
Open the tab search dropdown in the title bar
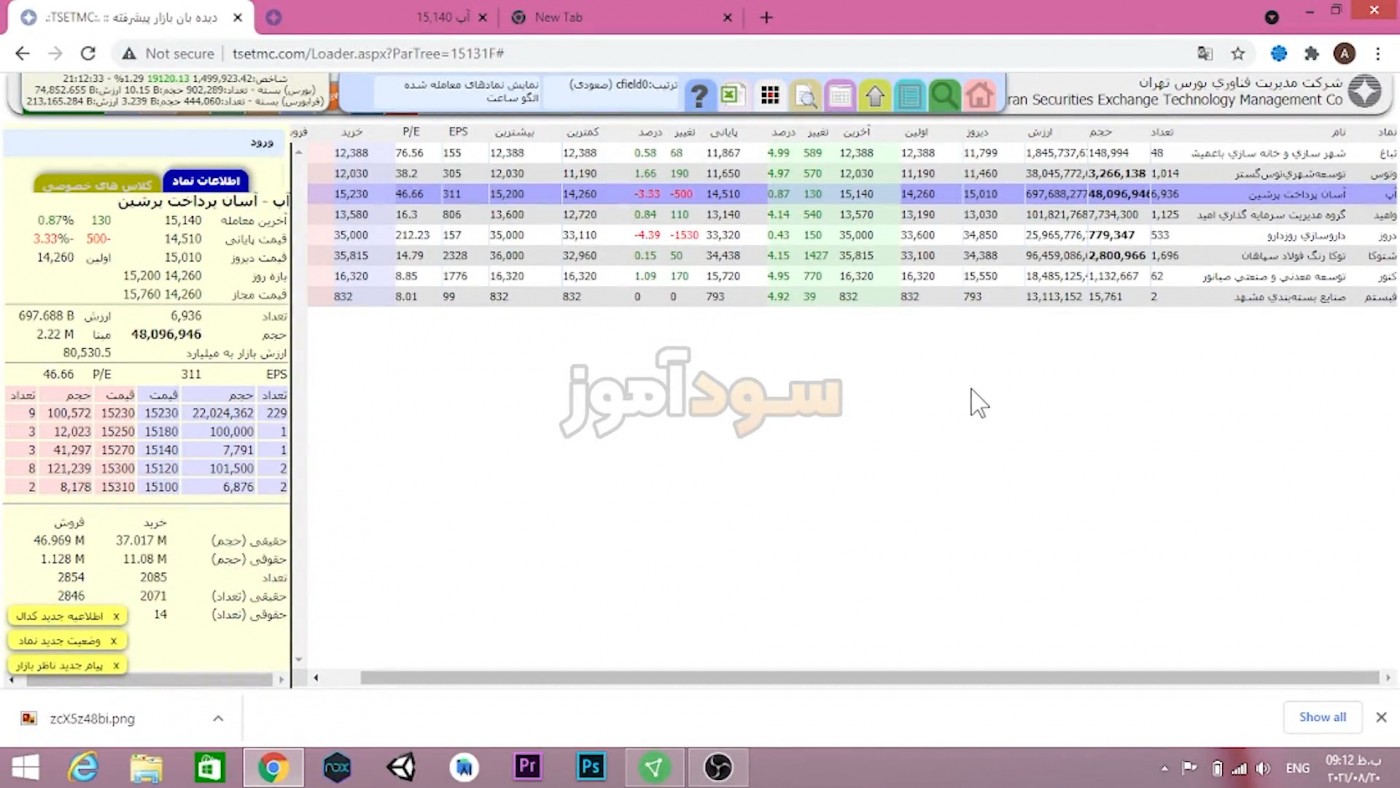[1272, 17]
